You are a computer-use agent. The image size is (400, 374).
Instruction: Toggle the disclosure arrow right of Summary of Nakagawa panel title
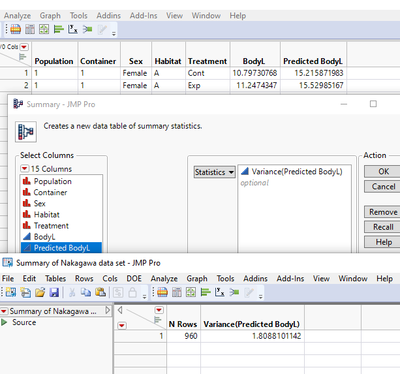tap(107, 310)
